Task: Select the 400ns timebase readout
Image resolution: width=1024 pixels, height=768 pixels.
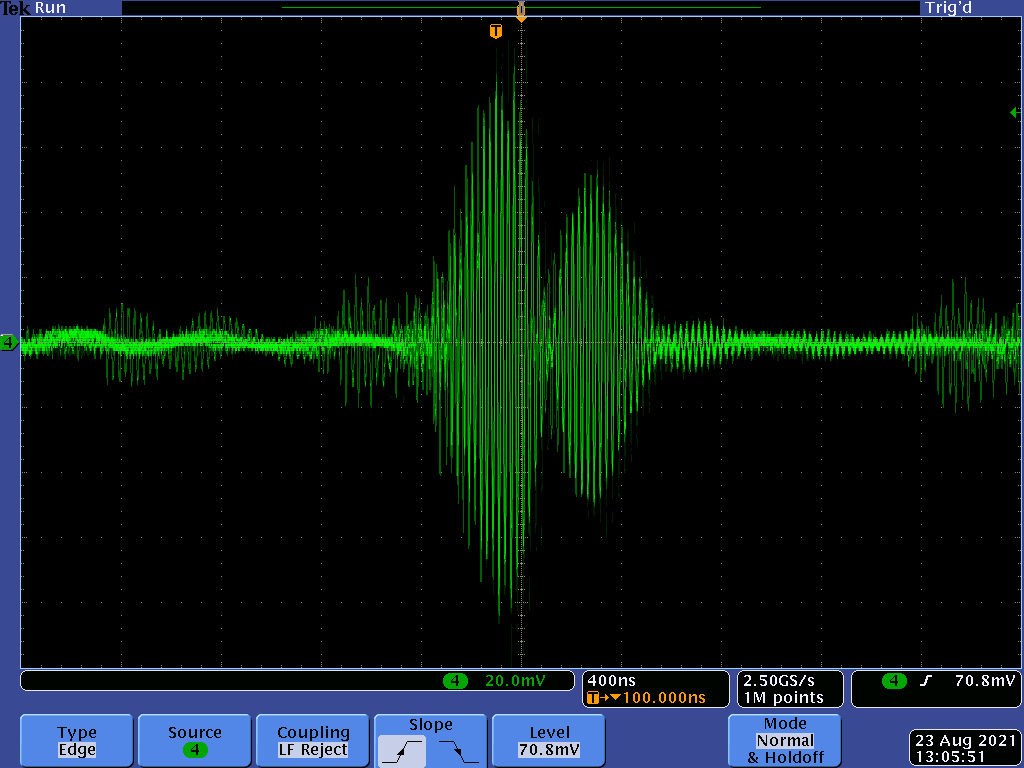Action: 607,680
